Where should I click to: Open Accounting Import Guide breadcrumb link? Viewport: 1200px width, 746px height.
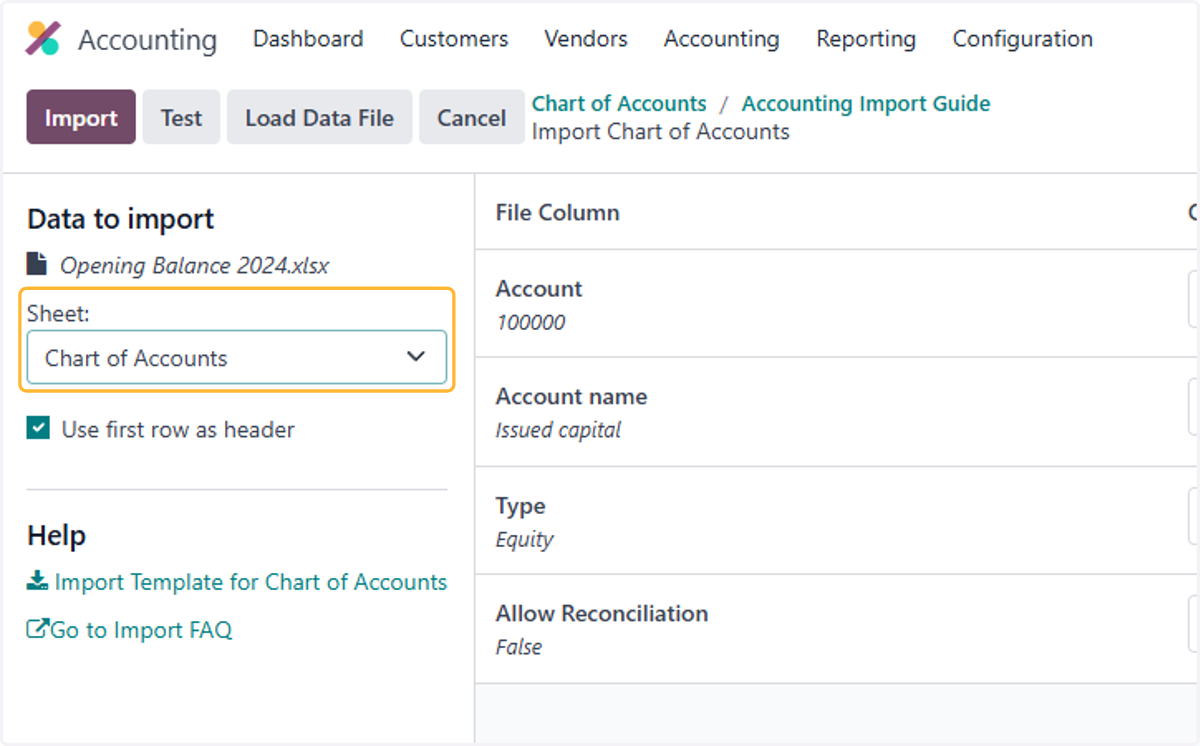pyautogui.click(x=866, y=104)
